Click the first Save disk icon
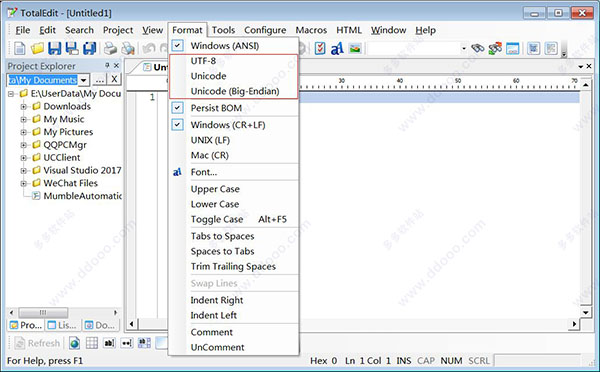This screenshot has width=600, height=372. coord(54,49)
